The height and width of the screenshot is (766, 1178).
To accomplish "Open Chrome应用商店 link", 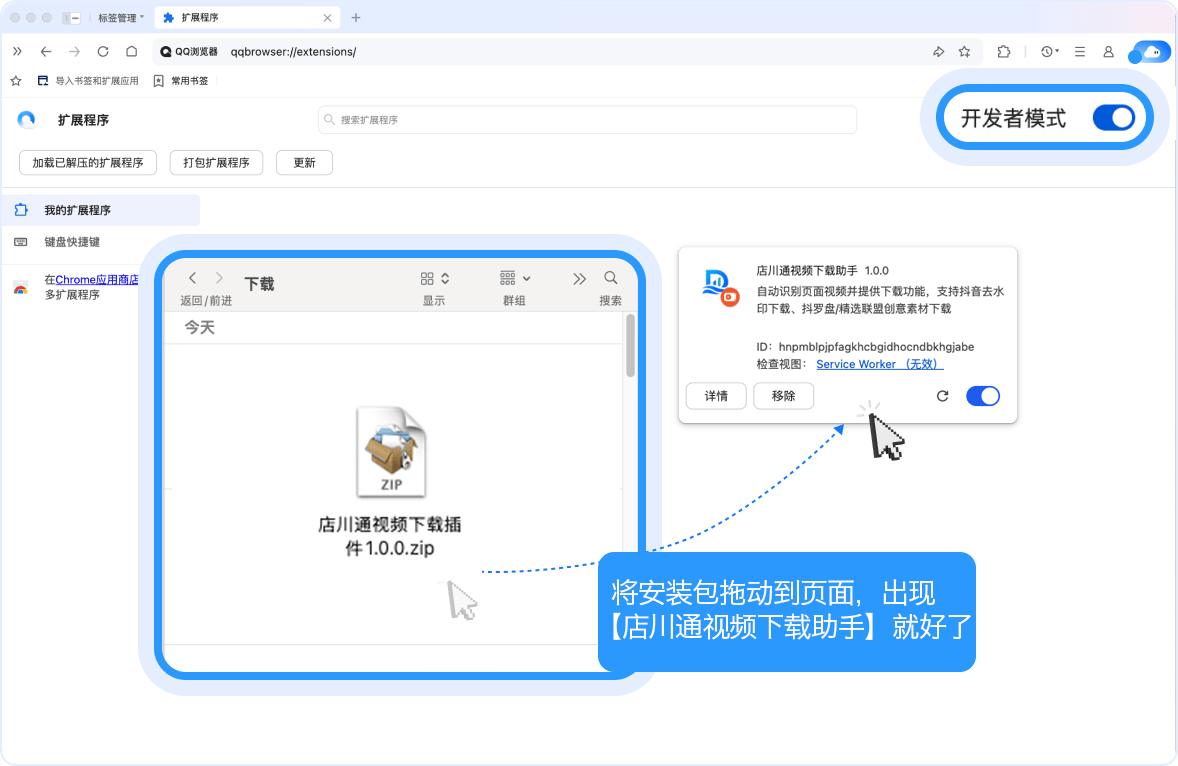I will 97,279.
